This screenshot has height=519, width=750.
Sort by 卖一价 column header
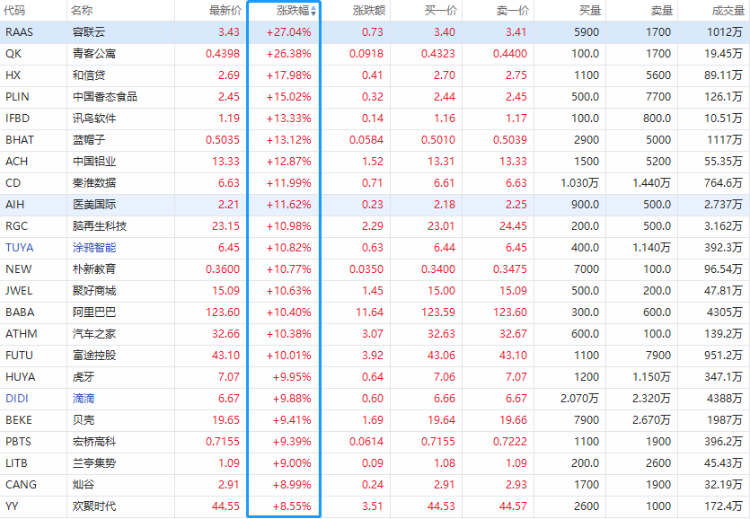click(513, 11)
